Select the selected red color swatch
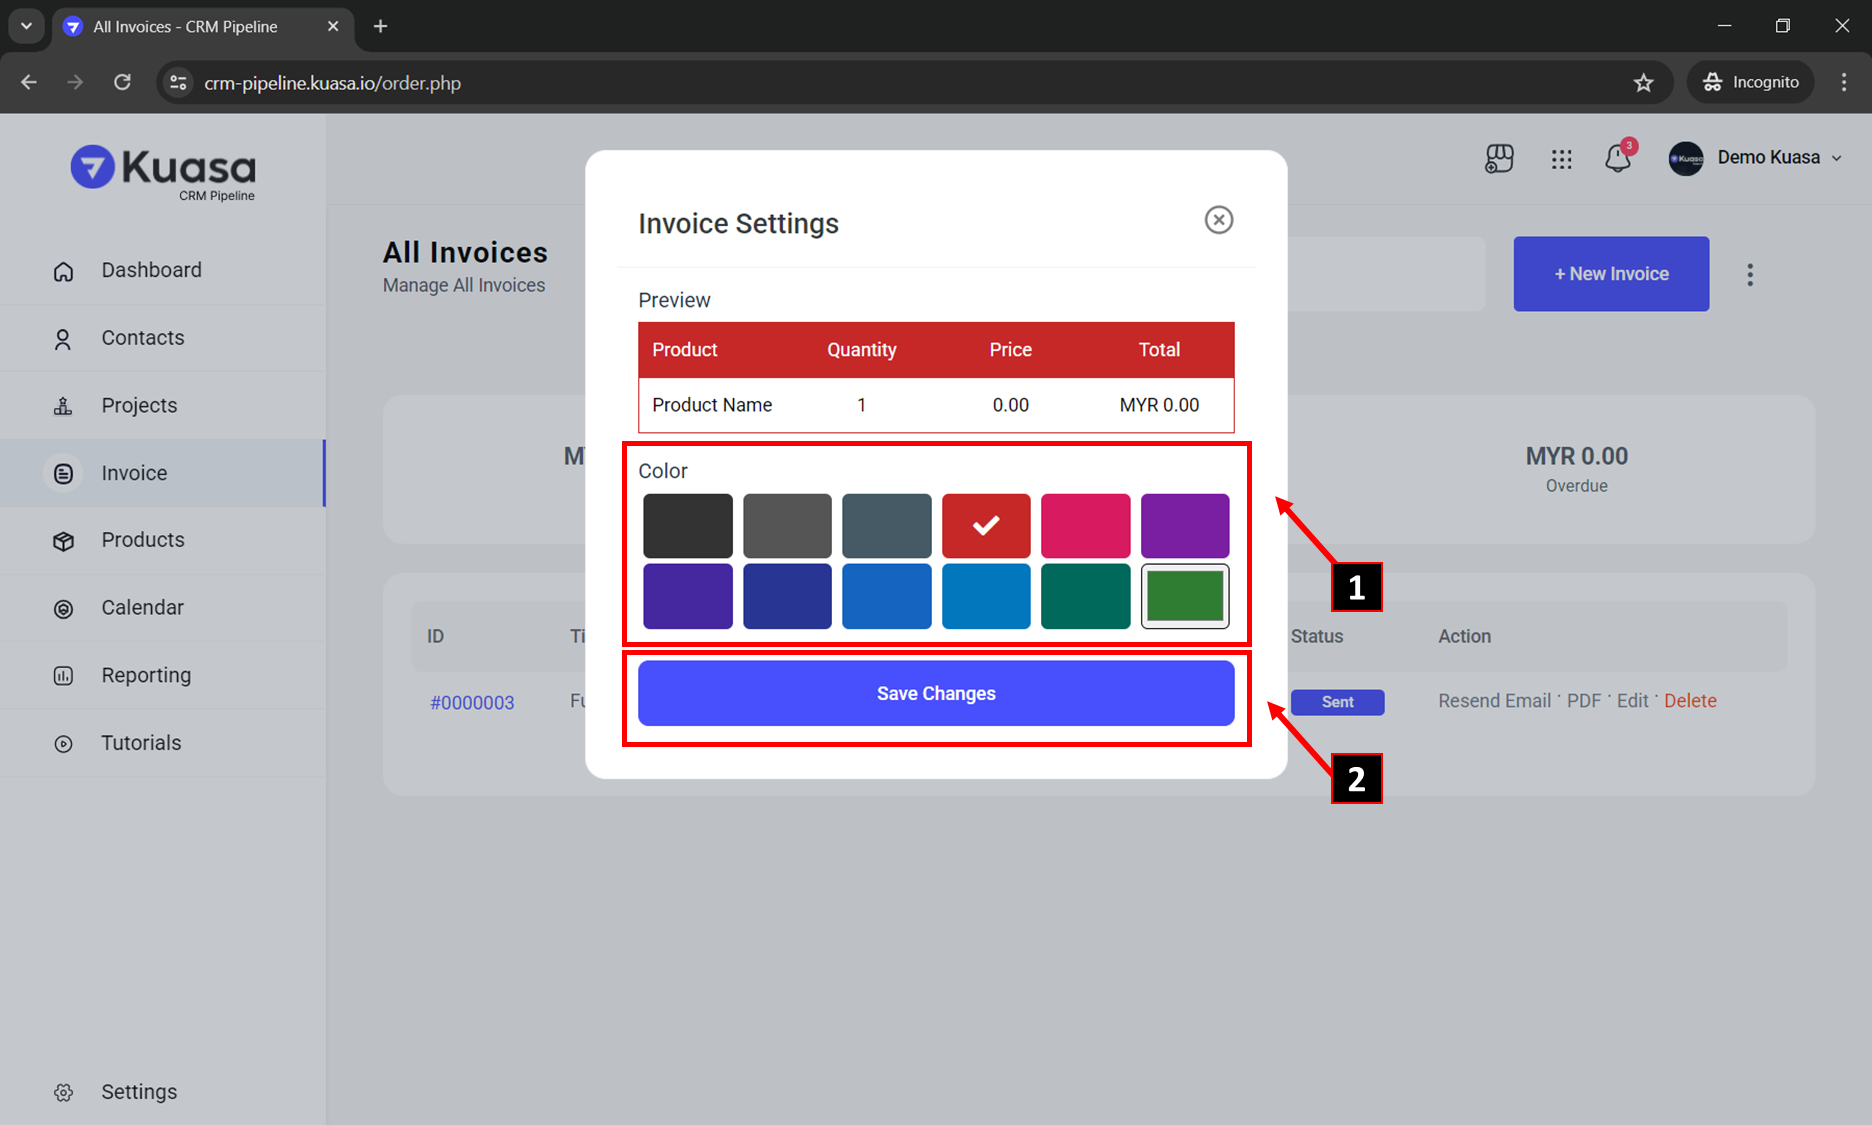This screenshot has width=1872, height=1125. pyautogui.click(x=985, y=525)
